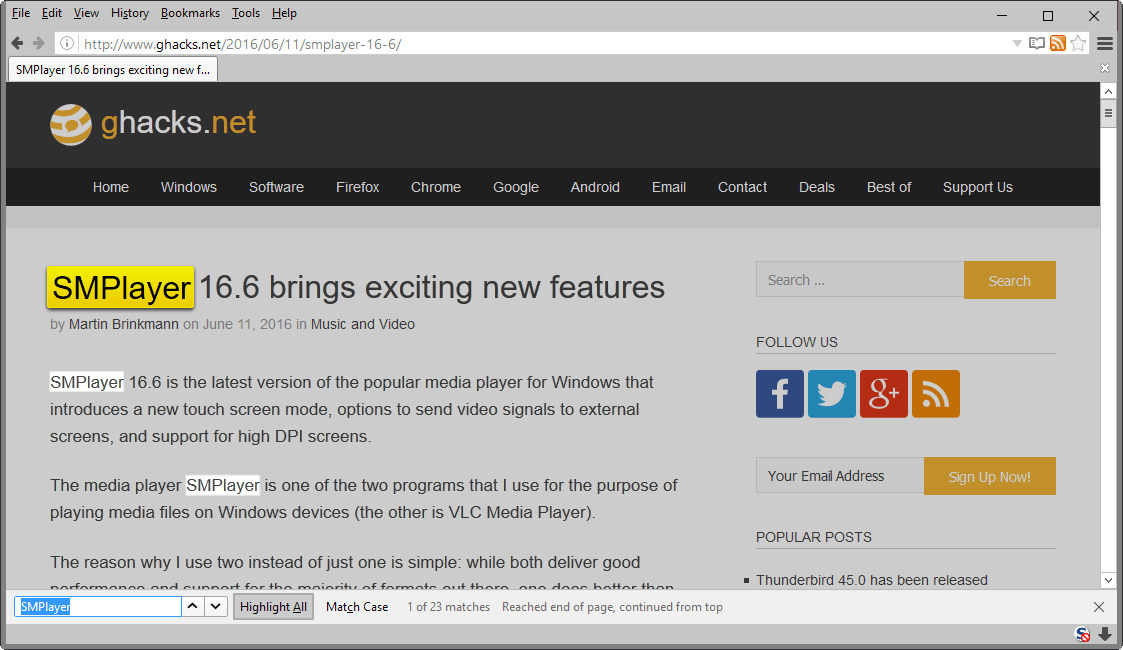Open the History menu

[130, 13]
